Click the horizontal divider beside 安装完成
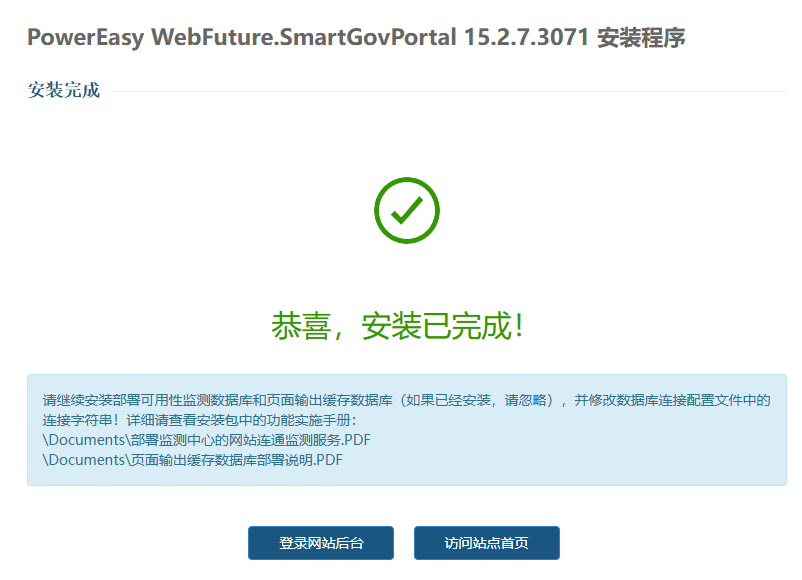Image resolution: width=802 pixels, height=580 pixels. pyautogui.click(x=448, y=91)
